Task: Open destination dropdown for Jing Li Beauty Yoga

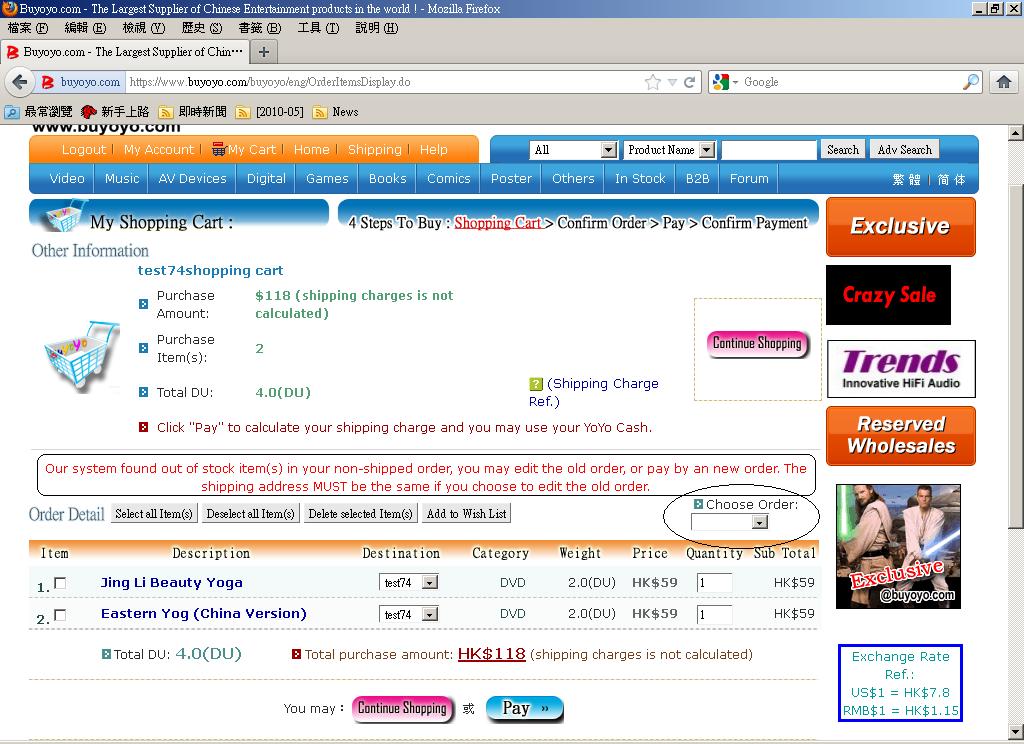Action: (x=408, y=583)
